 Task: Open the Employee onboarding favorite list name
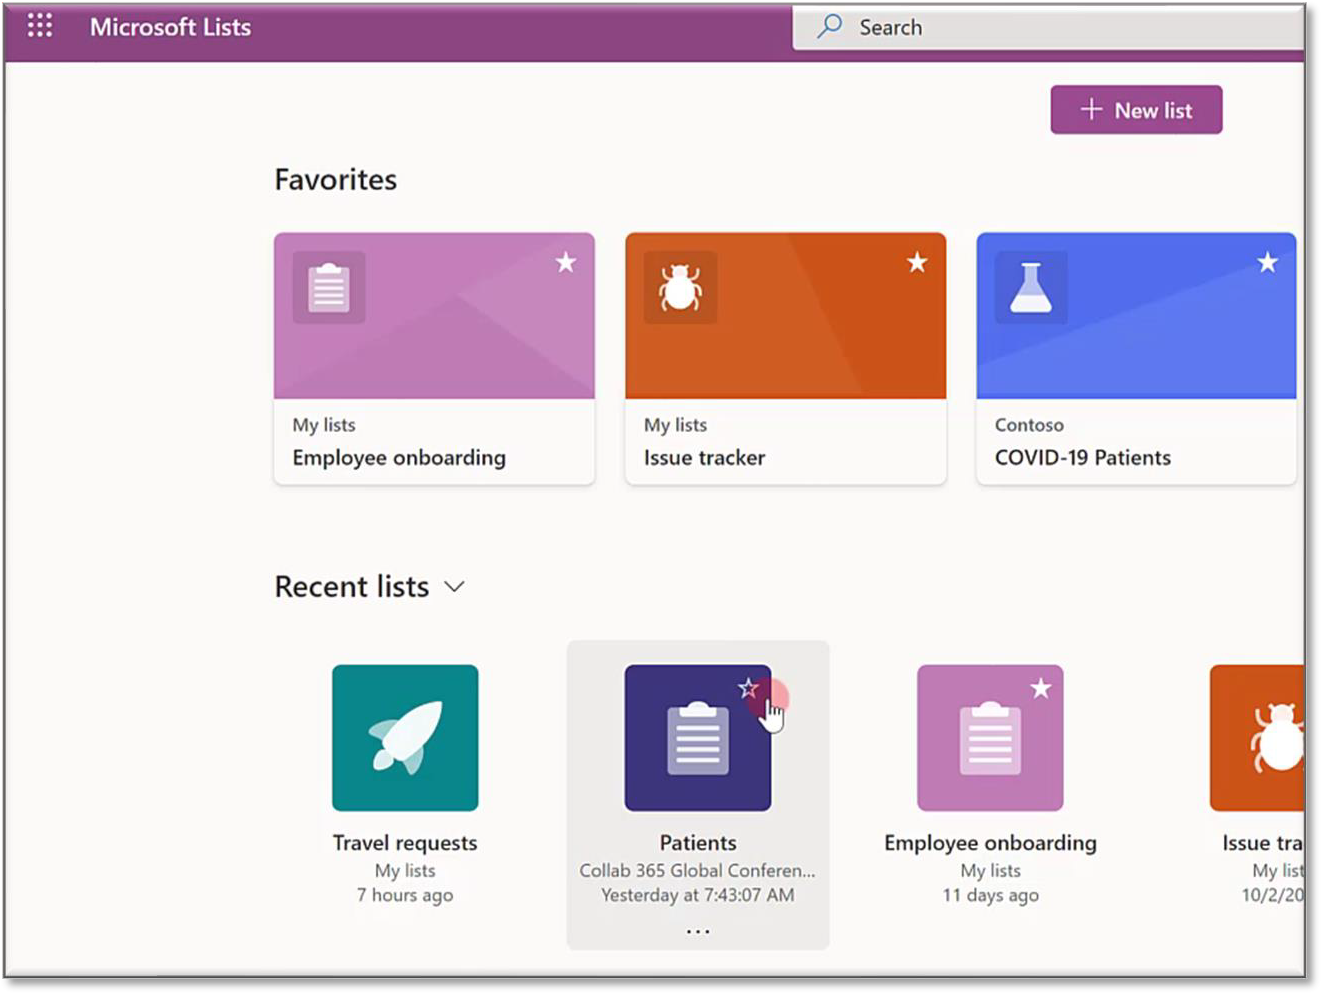pos(399,458)
